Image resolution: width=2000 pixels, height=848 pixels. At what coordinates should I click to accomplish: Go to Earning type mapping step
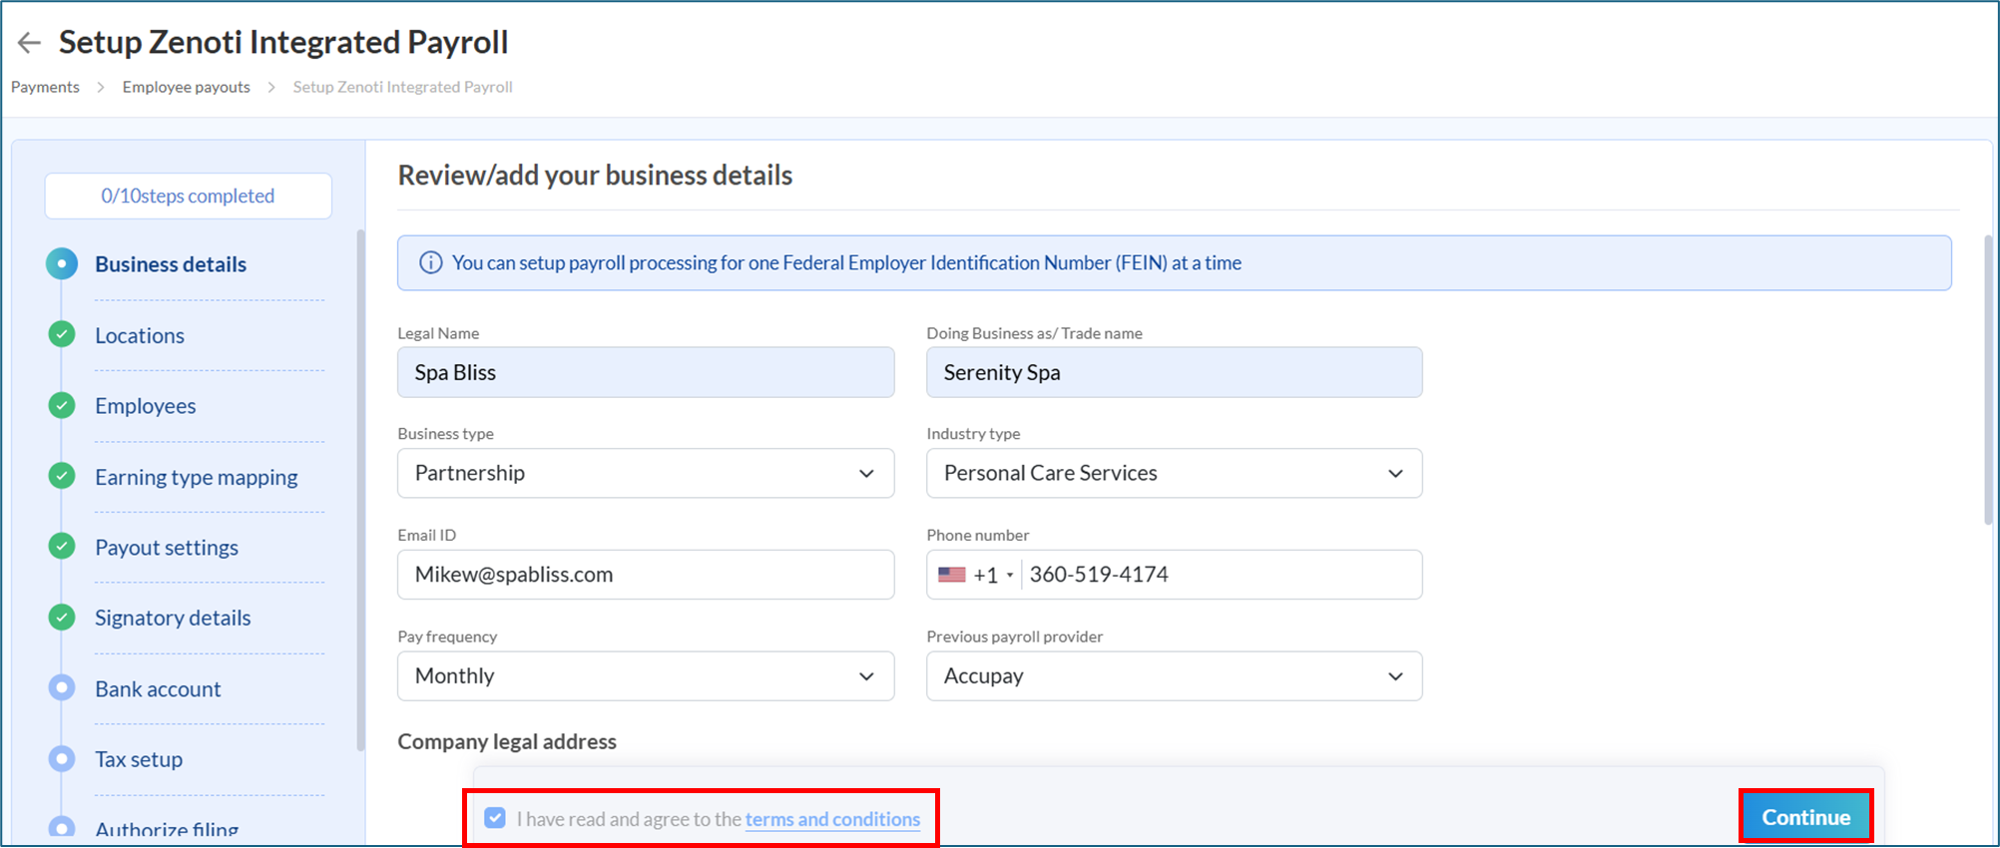pyautogui.click(x=196, y=477)
